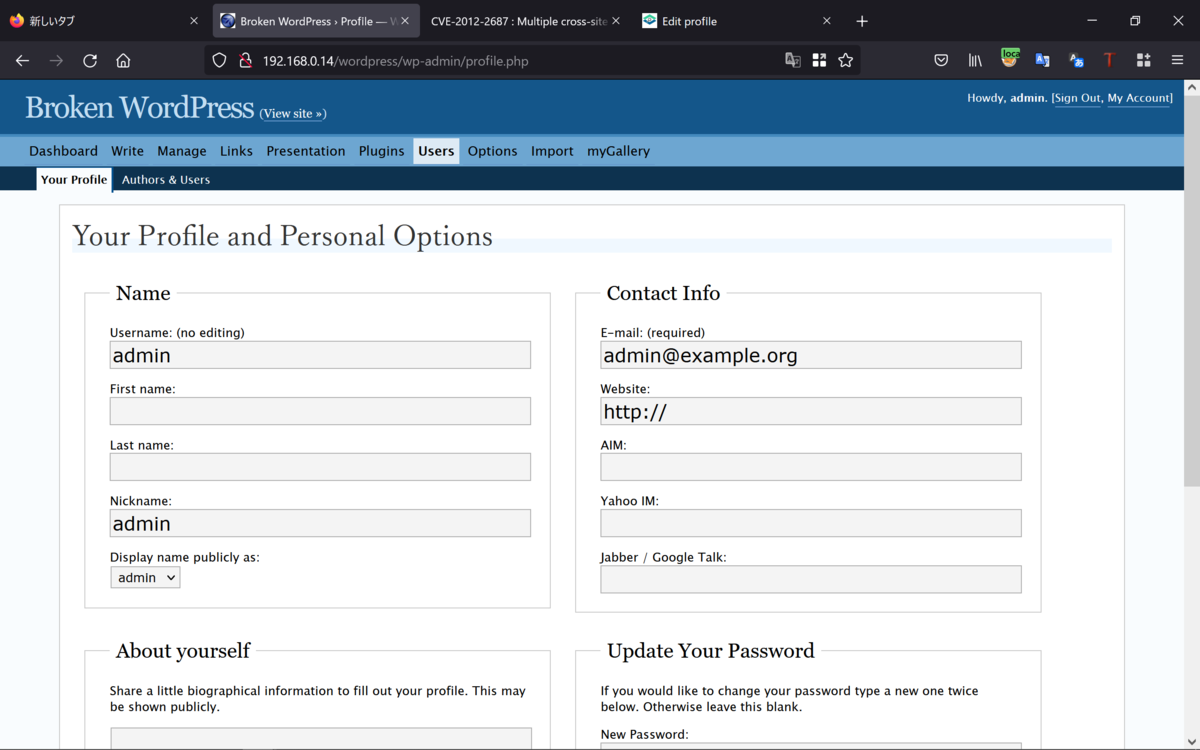This screenshot has width=1200, height=750.
Task: Switch to the 'Edit profile' browser tab
Action: (738, 21)
